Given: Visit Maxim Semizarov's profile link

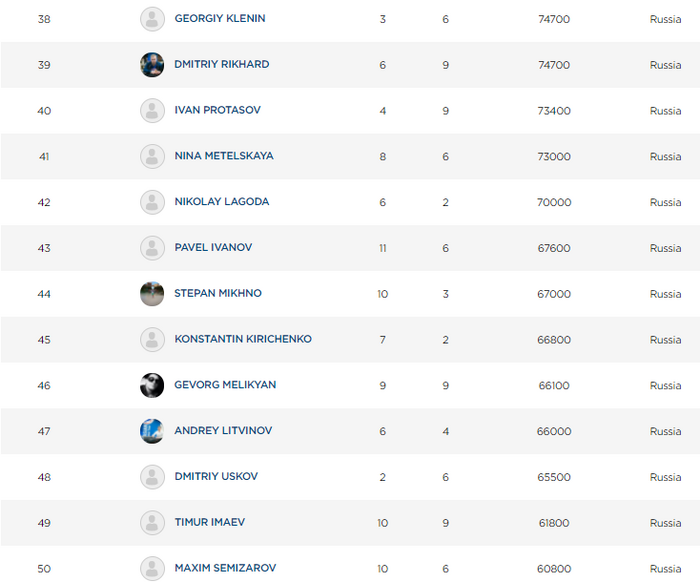Looking at the screenshot, I should pyautogui.click(x=225, y=569).
